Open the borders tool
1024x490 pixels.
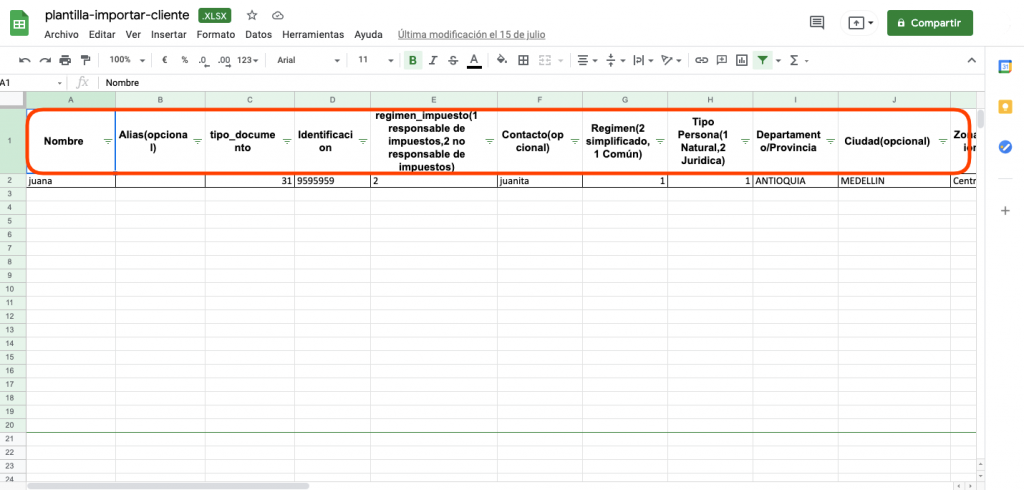coord(523,60)
